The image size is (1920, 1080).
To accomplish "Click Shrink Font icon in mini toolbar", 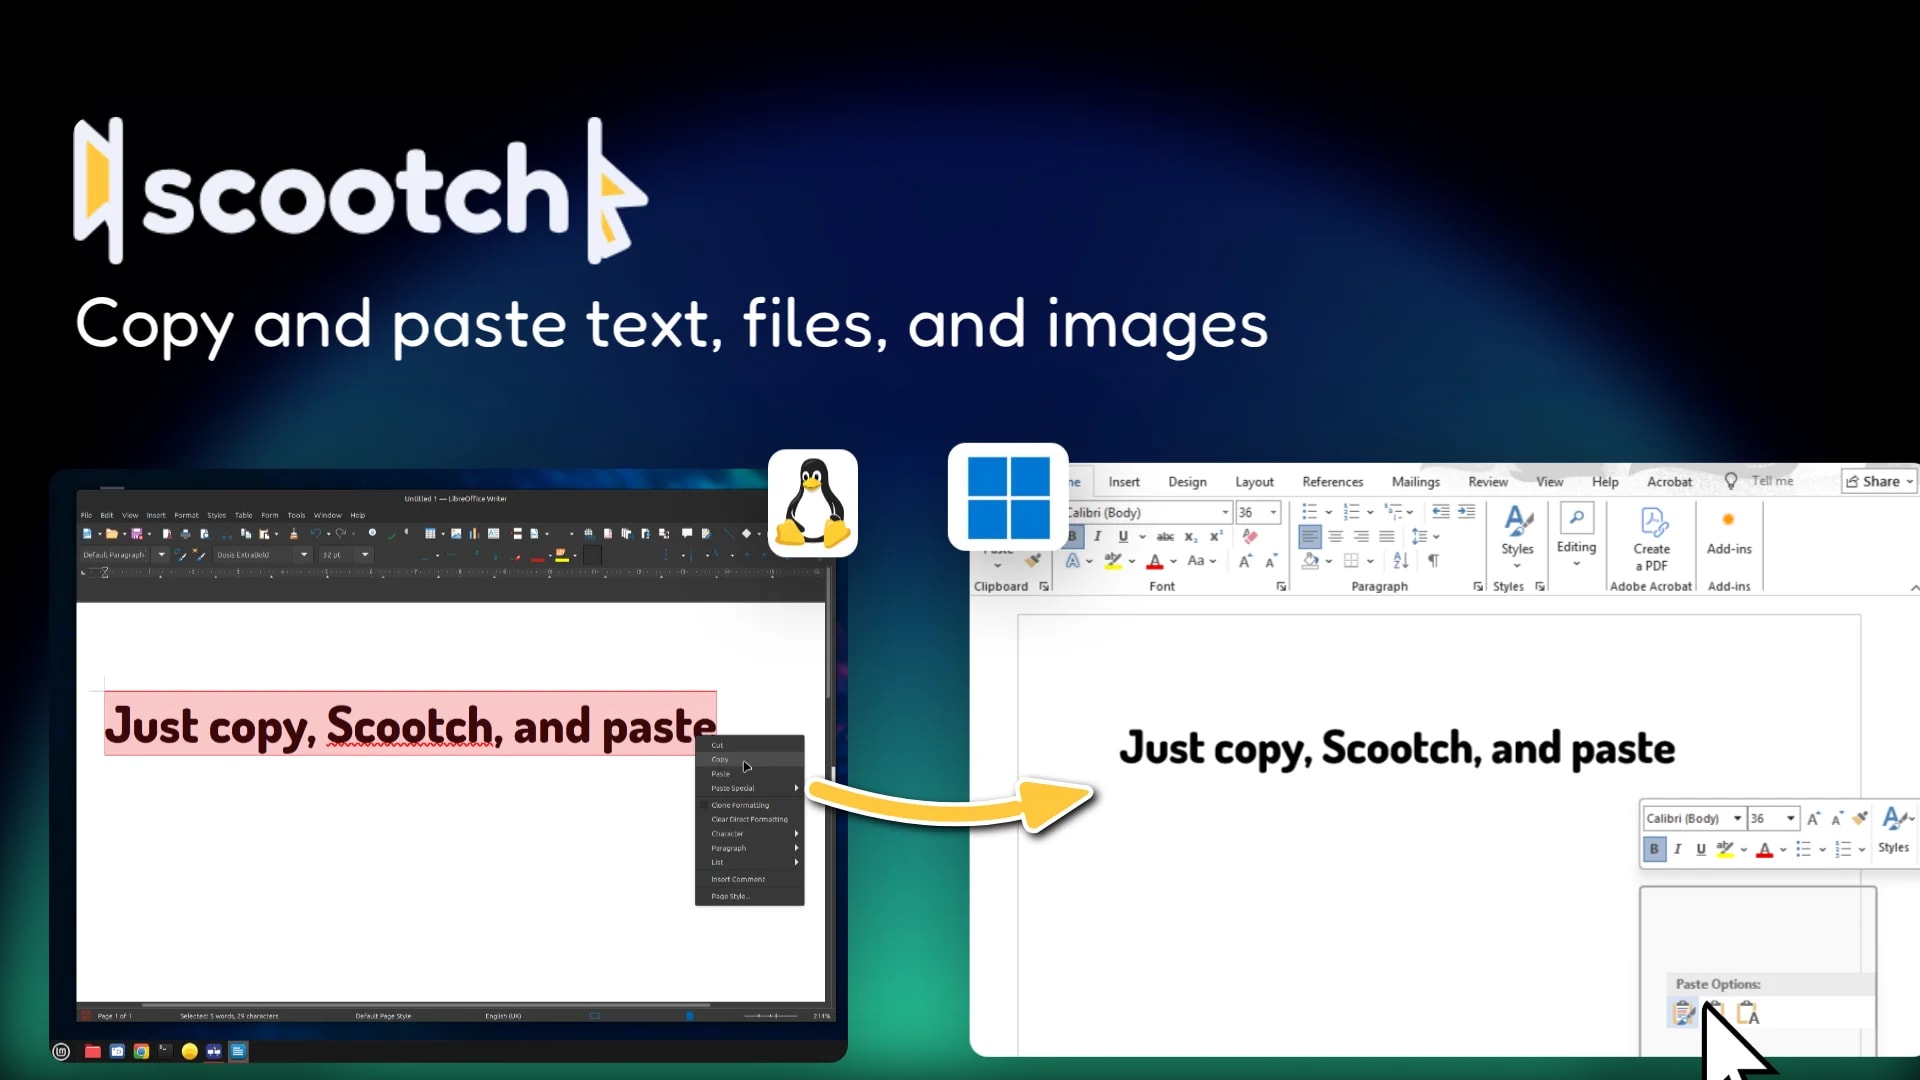I will 1837,818.
